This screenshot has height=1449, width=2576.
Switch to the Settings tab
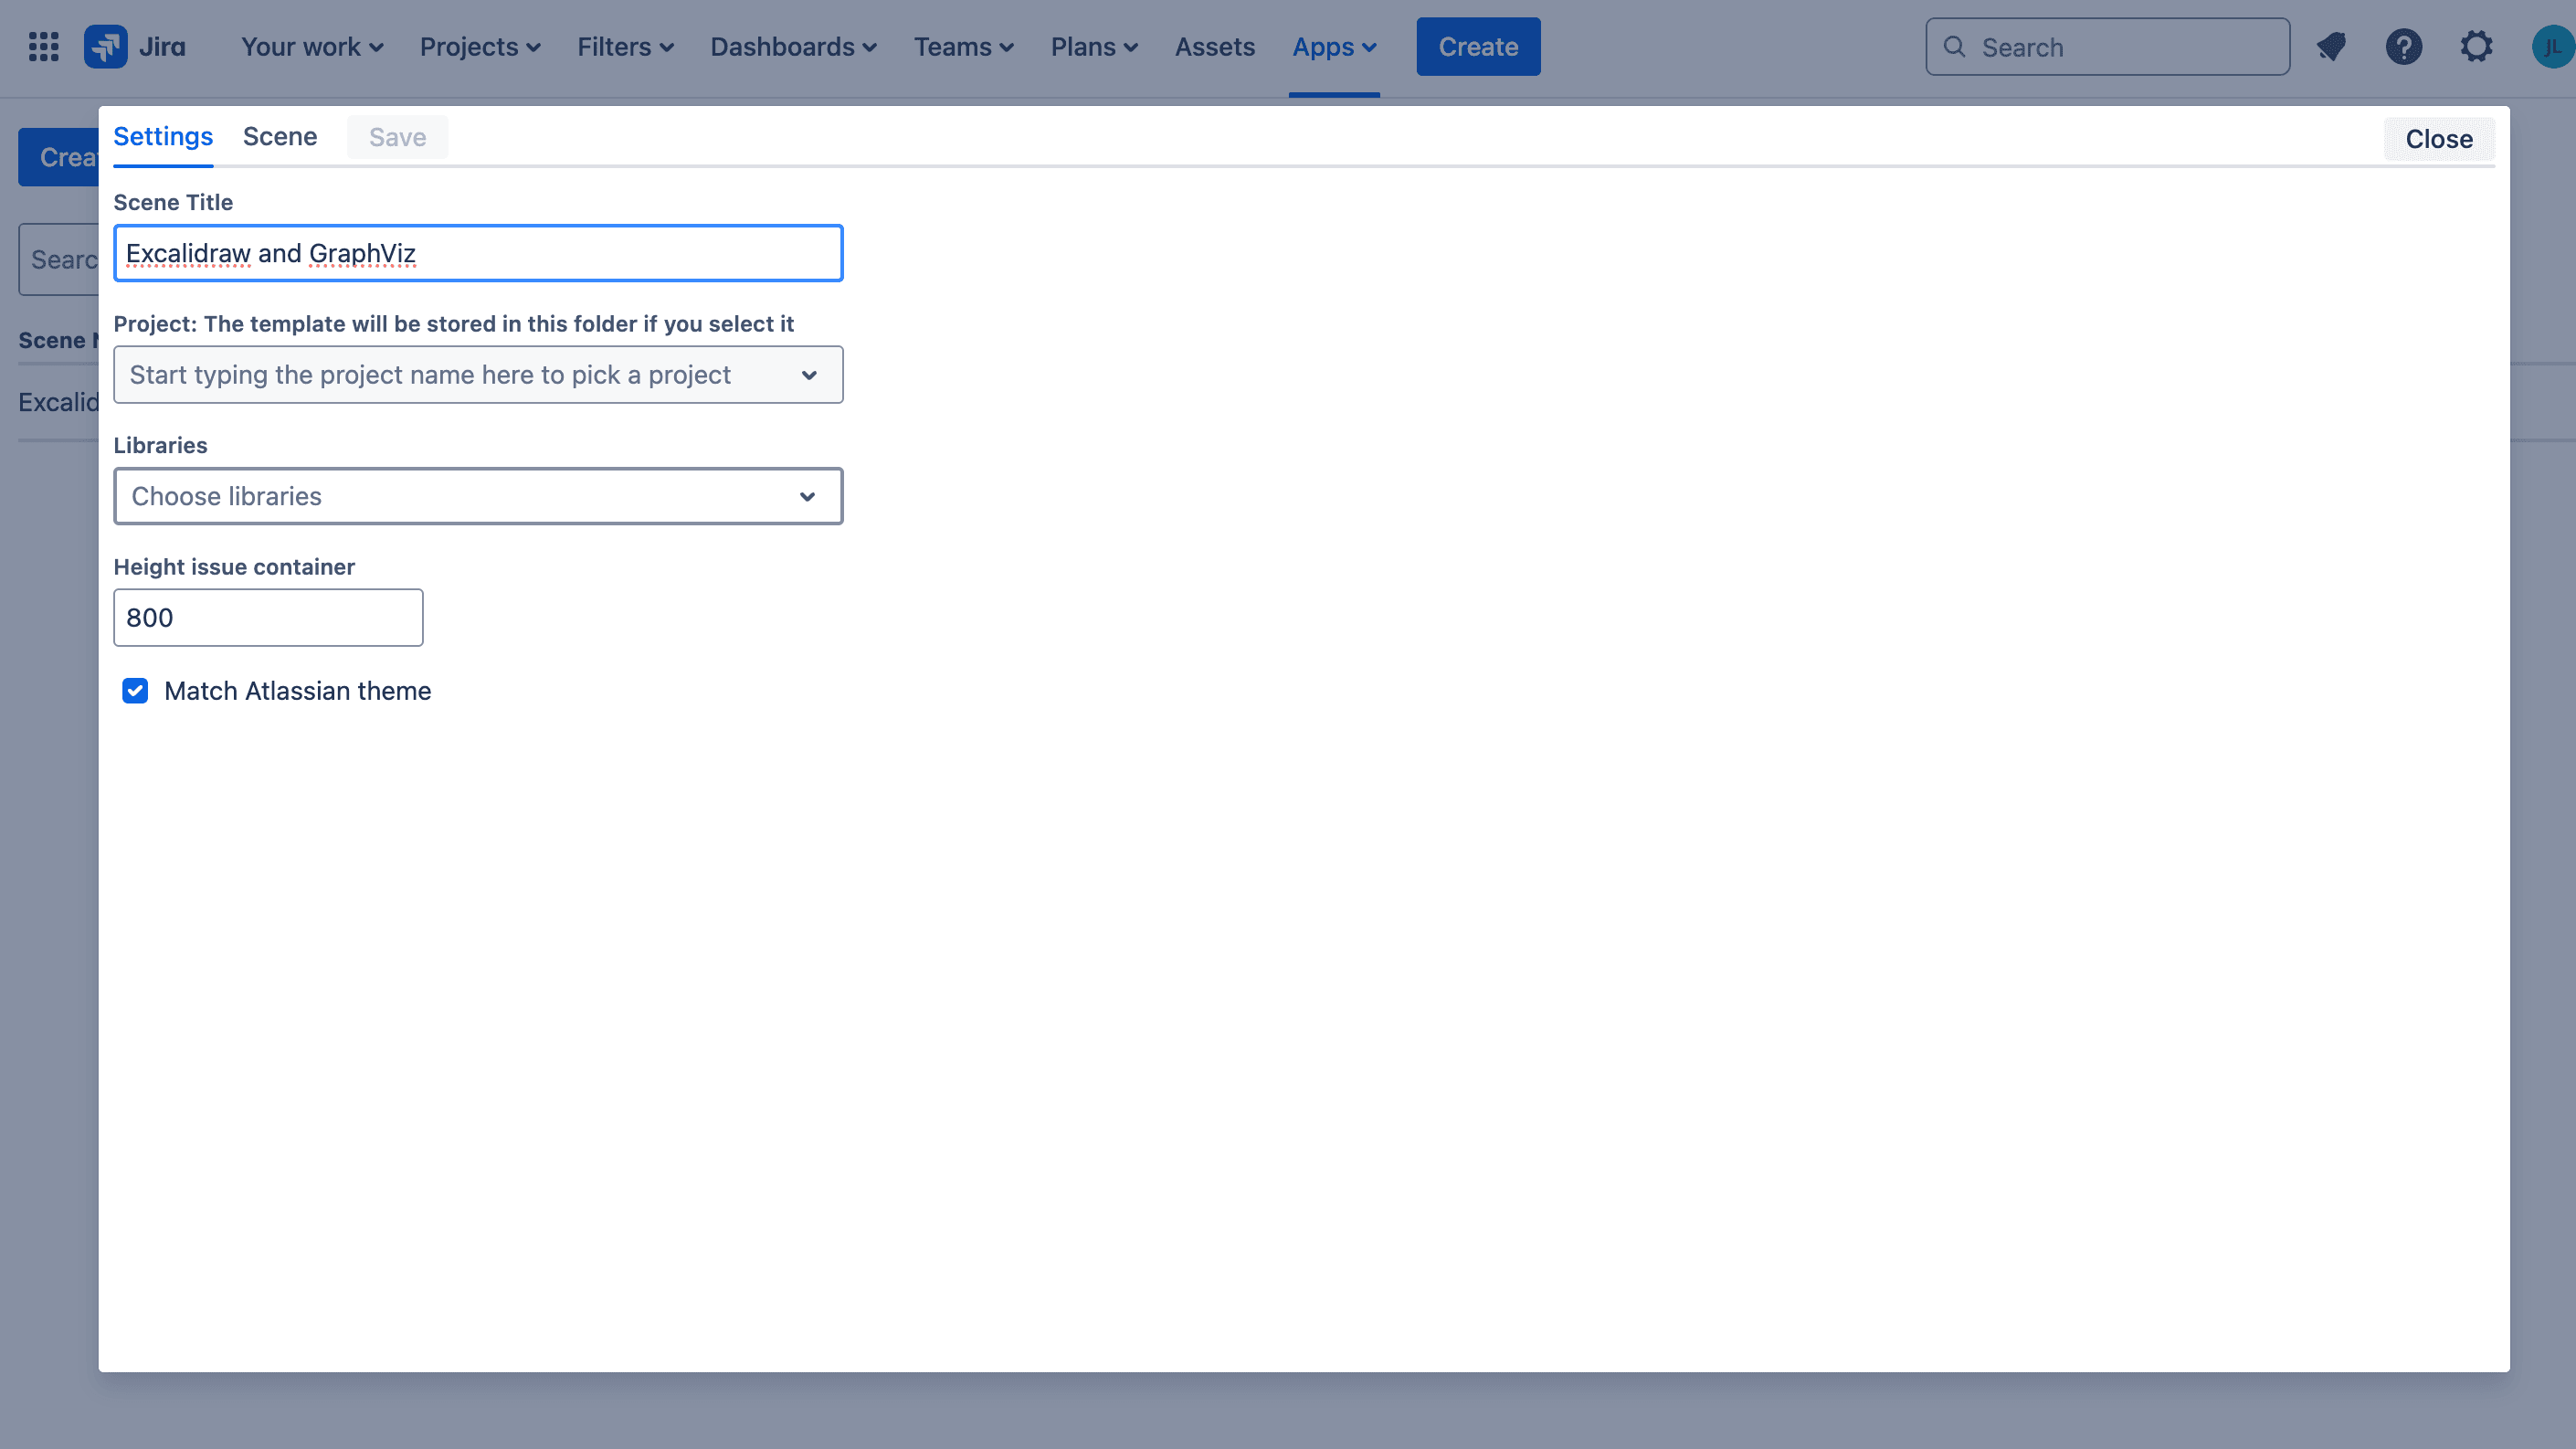click(x=163, y=137)
